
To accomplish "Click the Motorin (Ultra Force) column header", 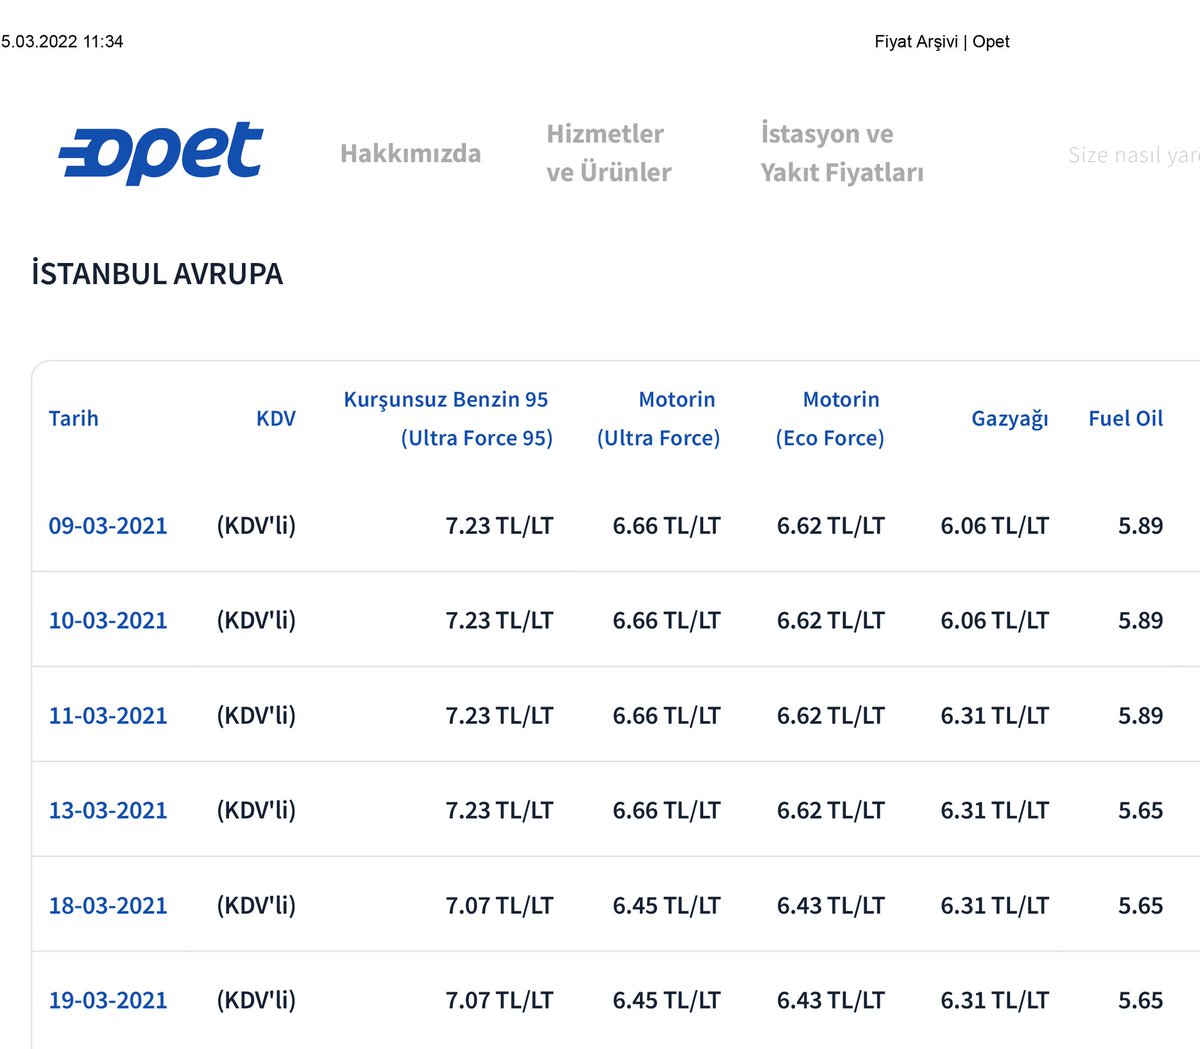I will coord(658,418).
